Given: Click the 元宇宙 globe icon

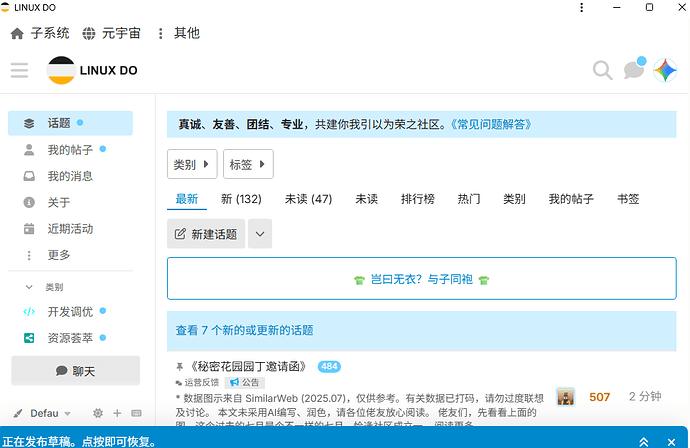Looking at the screenshot, I should coord(89,33).
